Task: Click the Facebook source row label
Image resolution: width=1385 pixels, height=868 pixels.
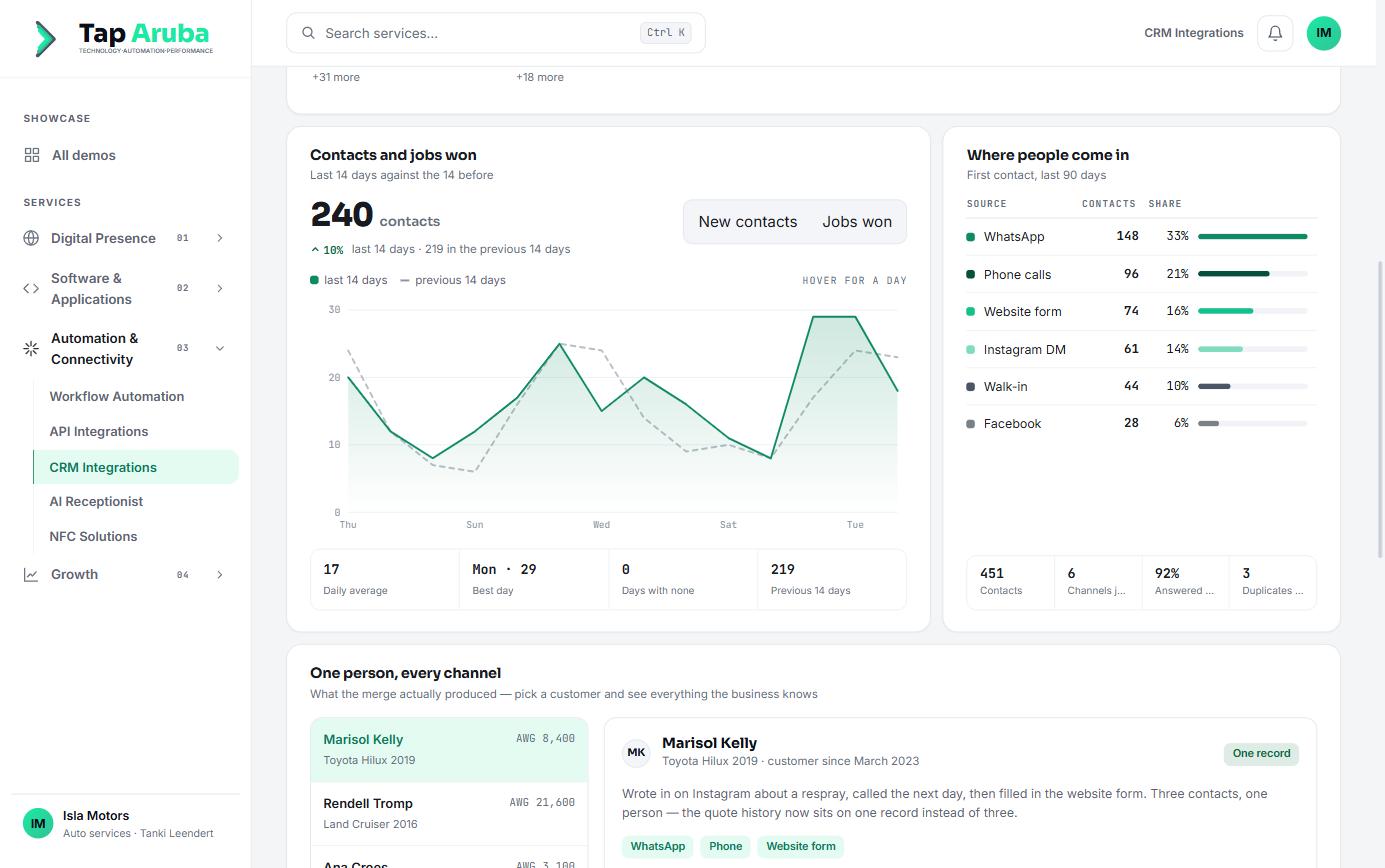Action: pyautogui.click(x=1012, y=424)
